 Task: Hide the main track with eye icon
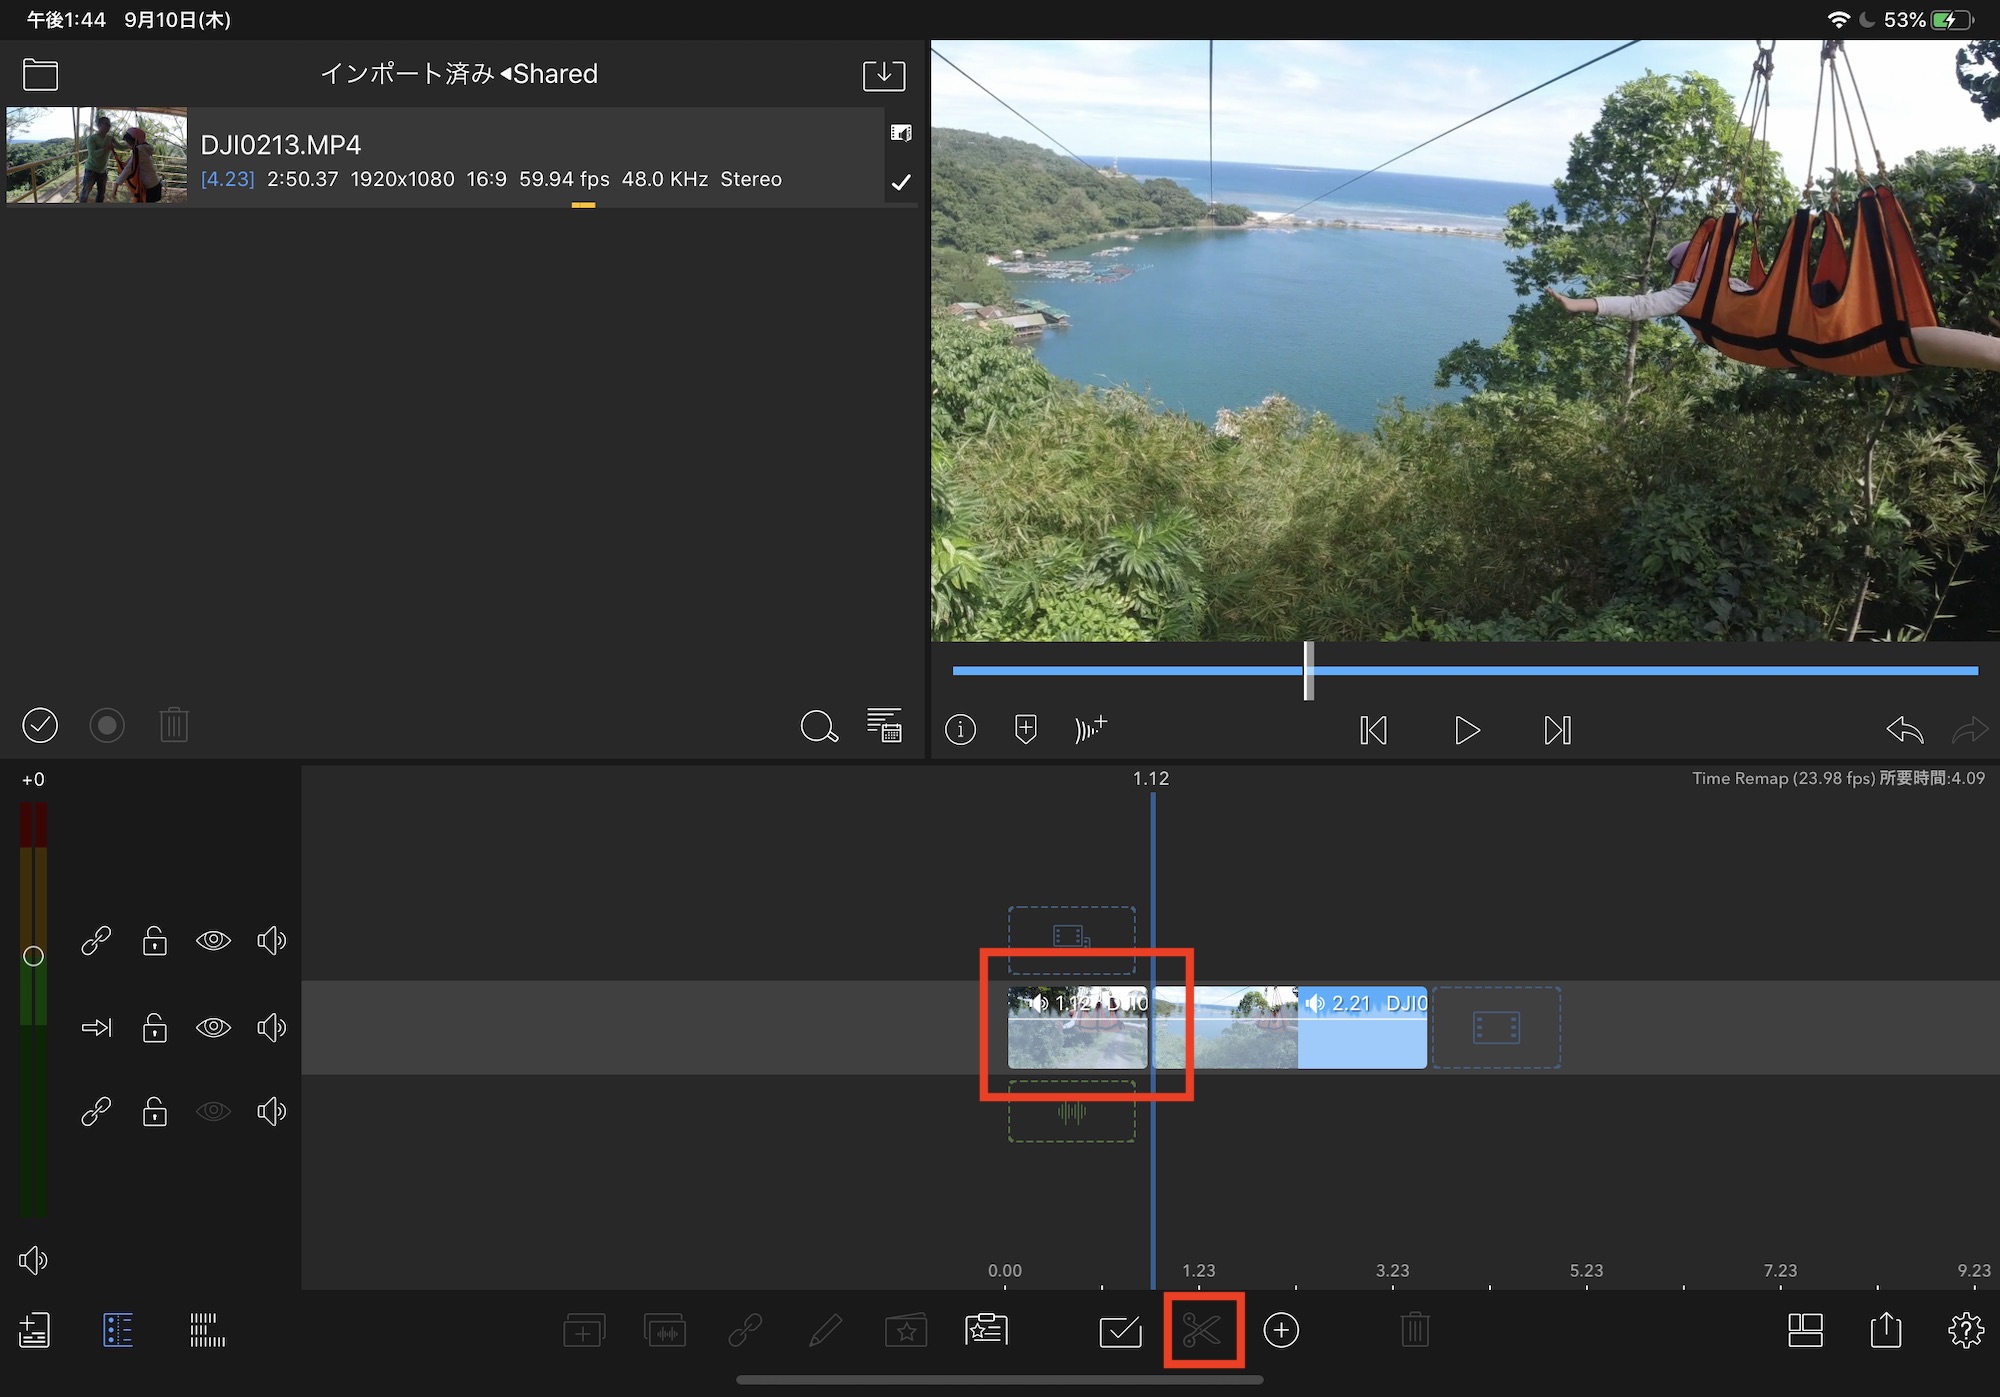coord(213,1027)
